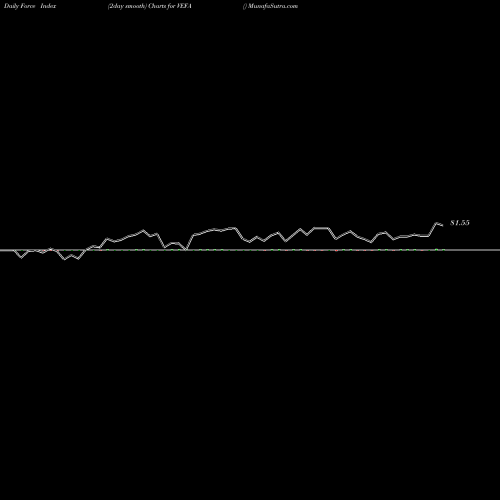Click the Daily Force Index title
The image size is (500, 500).
tap(30, 6)
